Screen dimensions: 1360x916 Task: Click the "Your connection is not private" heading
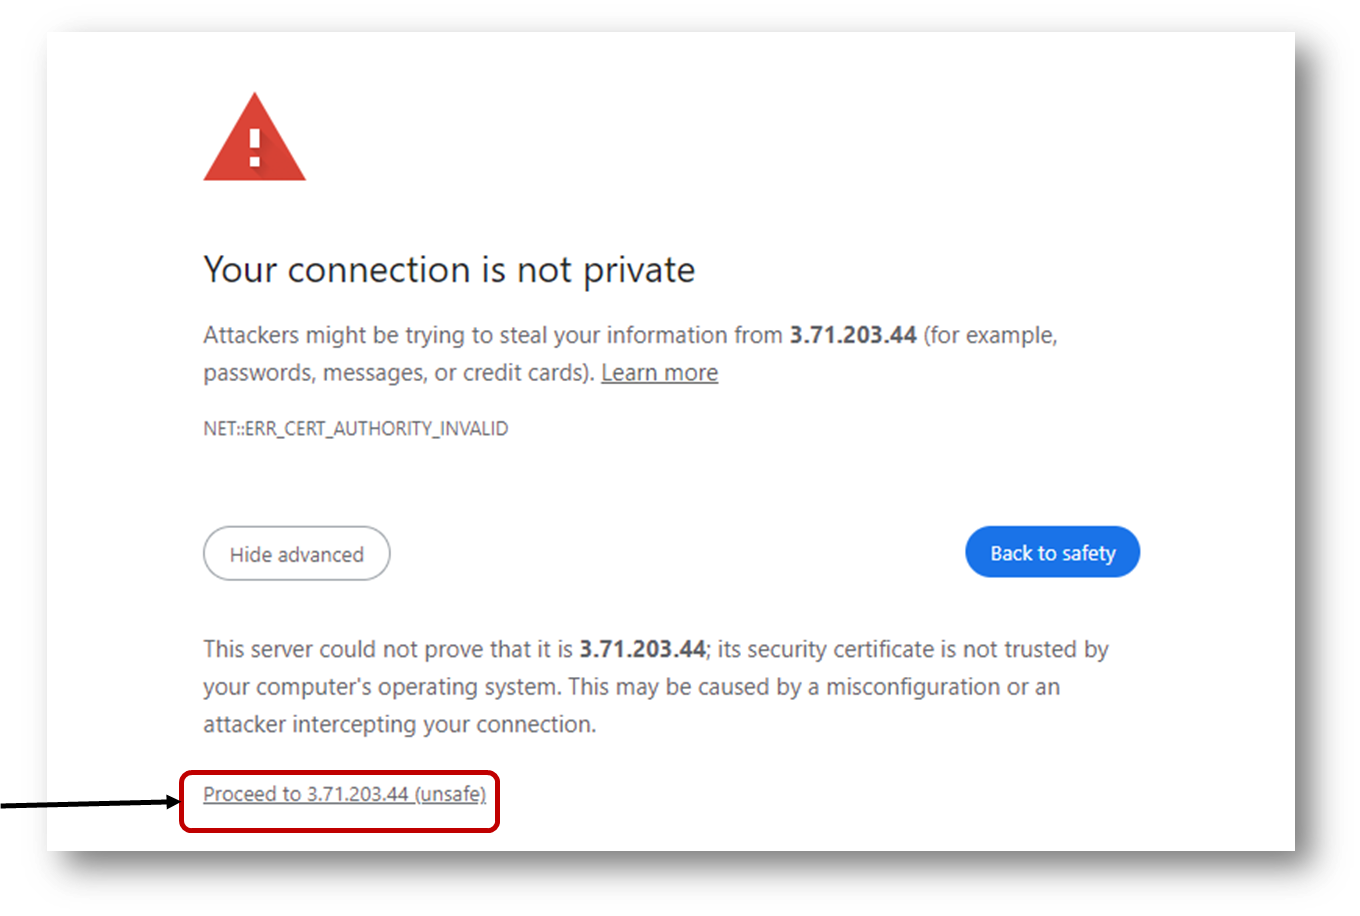[449, 270]
